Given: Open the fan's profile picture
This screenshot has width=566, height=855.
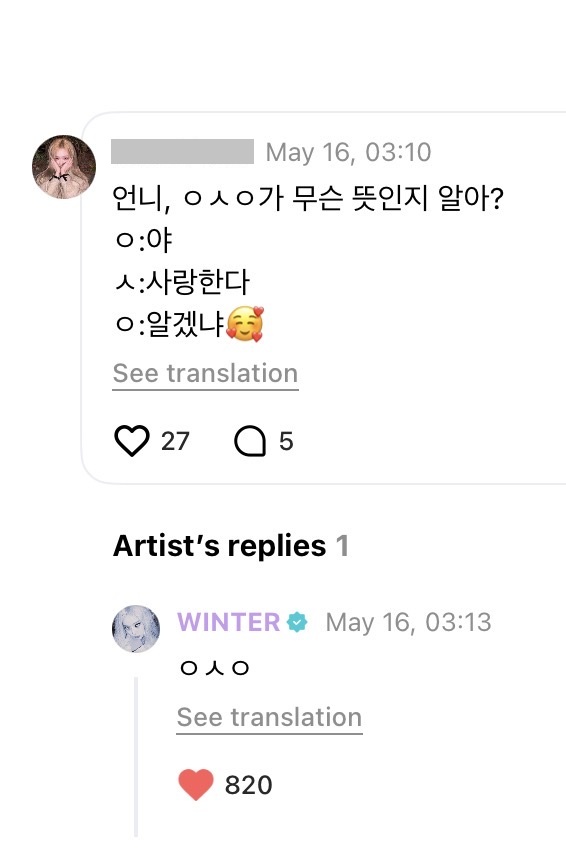Looking at the screenshot, I should (64, 167).
